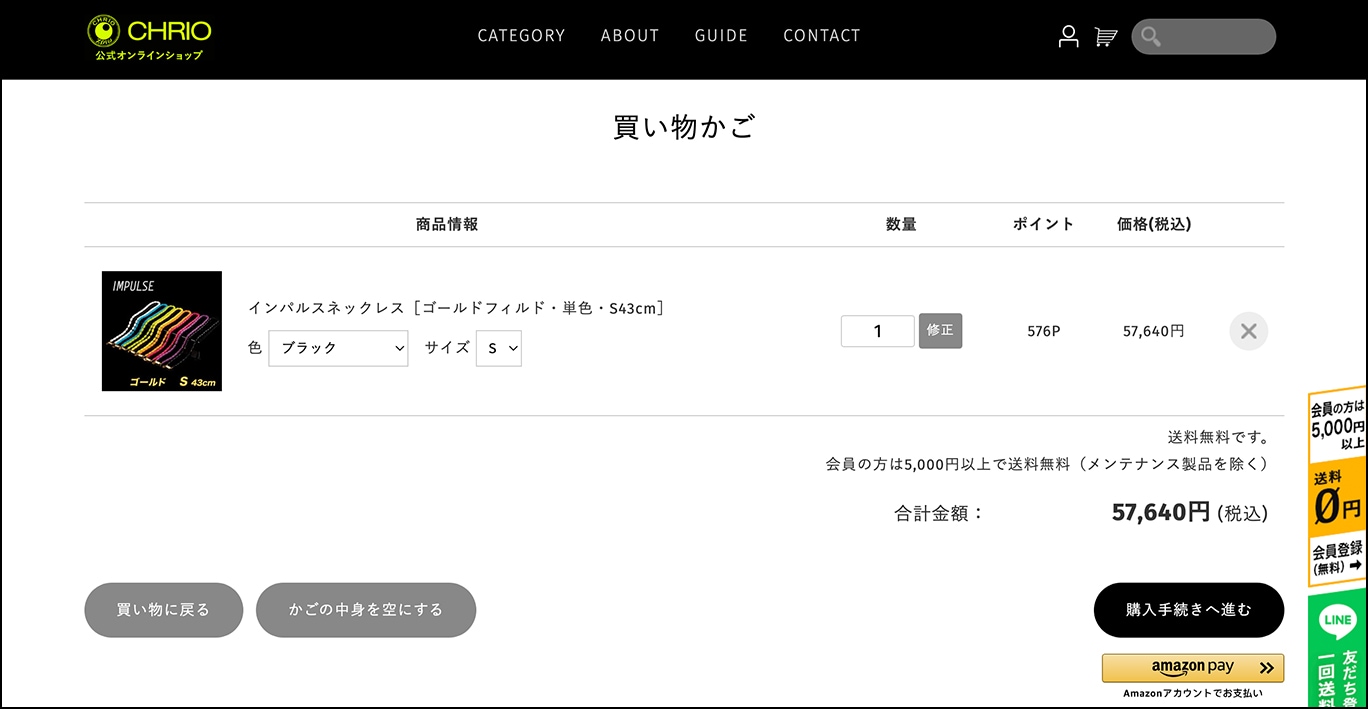Open the CONTACT page
The width and height of the screenshot is (1368, 709).
tap(822, 36)
